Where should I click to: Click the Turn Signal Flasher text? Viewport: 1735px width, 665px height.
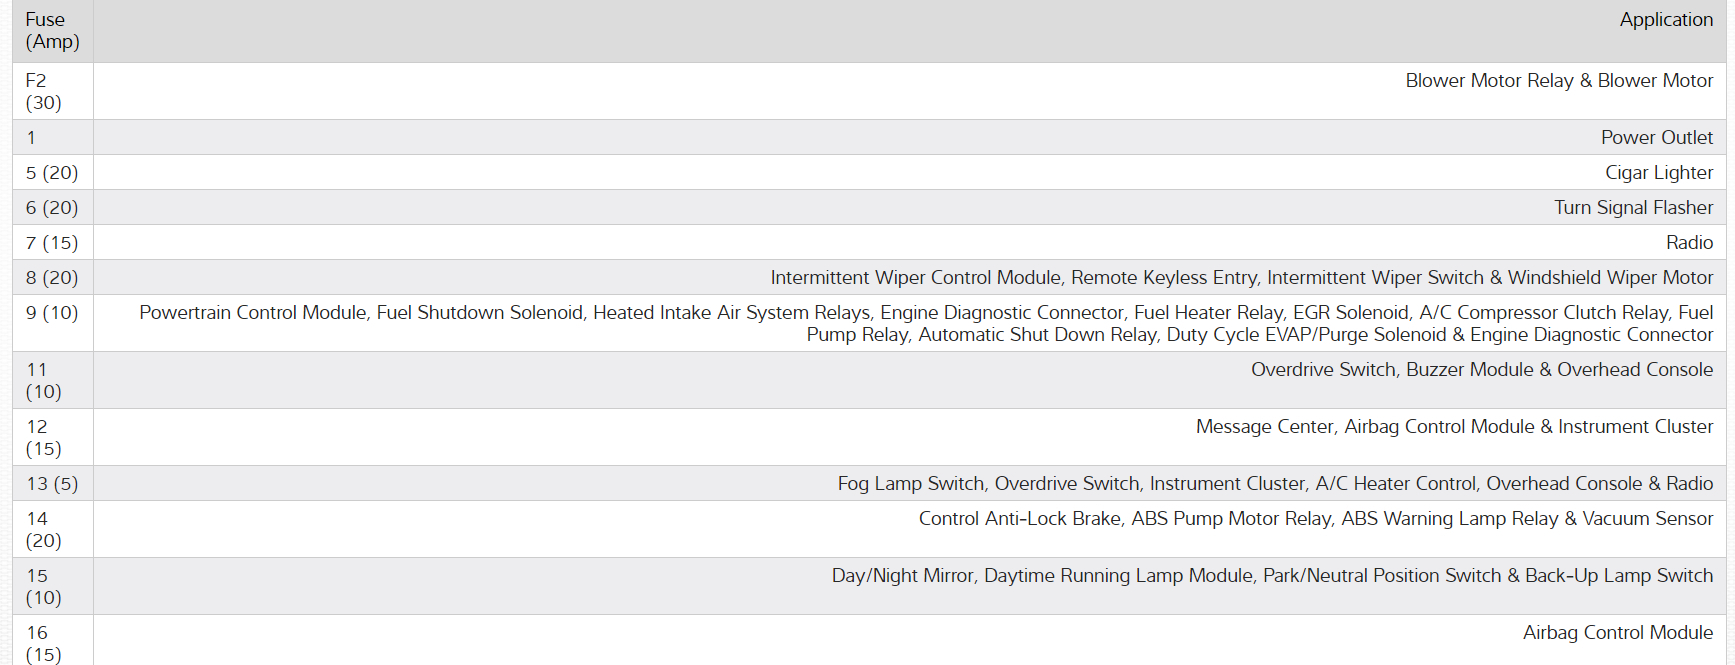click(1632, 208)
